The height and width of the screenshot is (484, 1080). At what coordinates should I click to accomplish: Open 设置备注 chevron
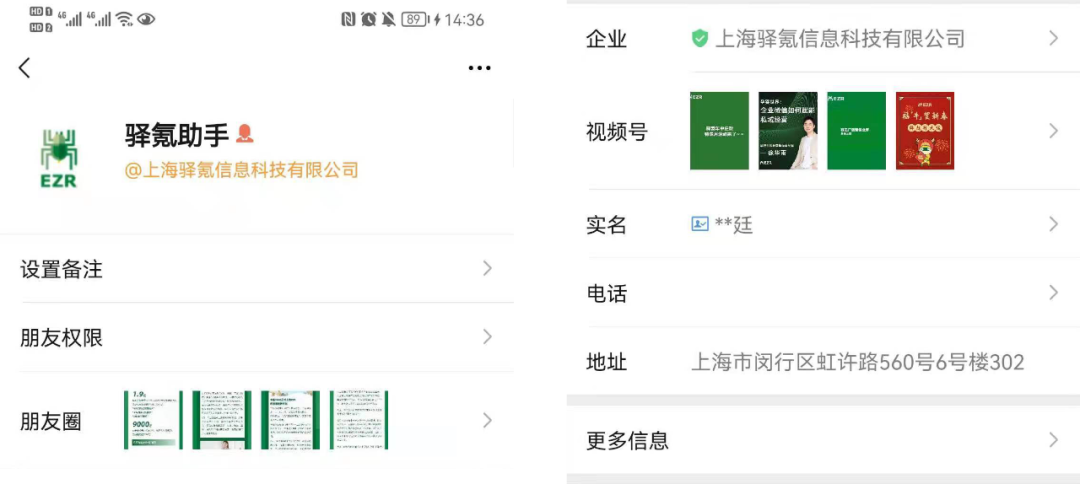tap(488, 269)
